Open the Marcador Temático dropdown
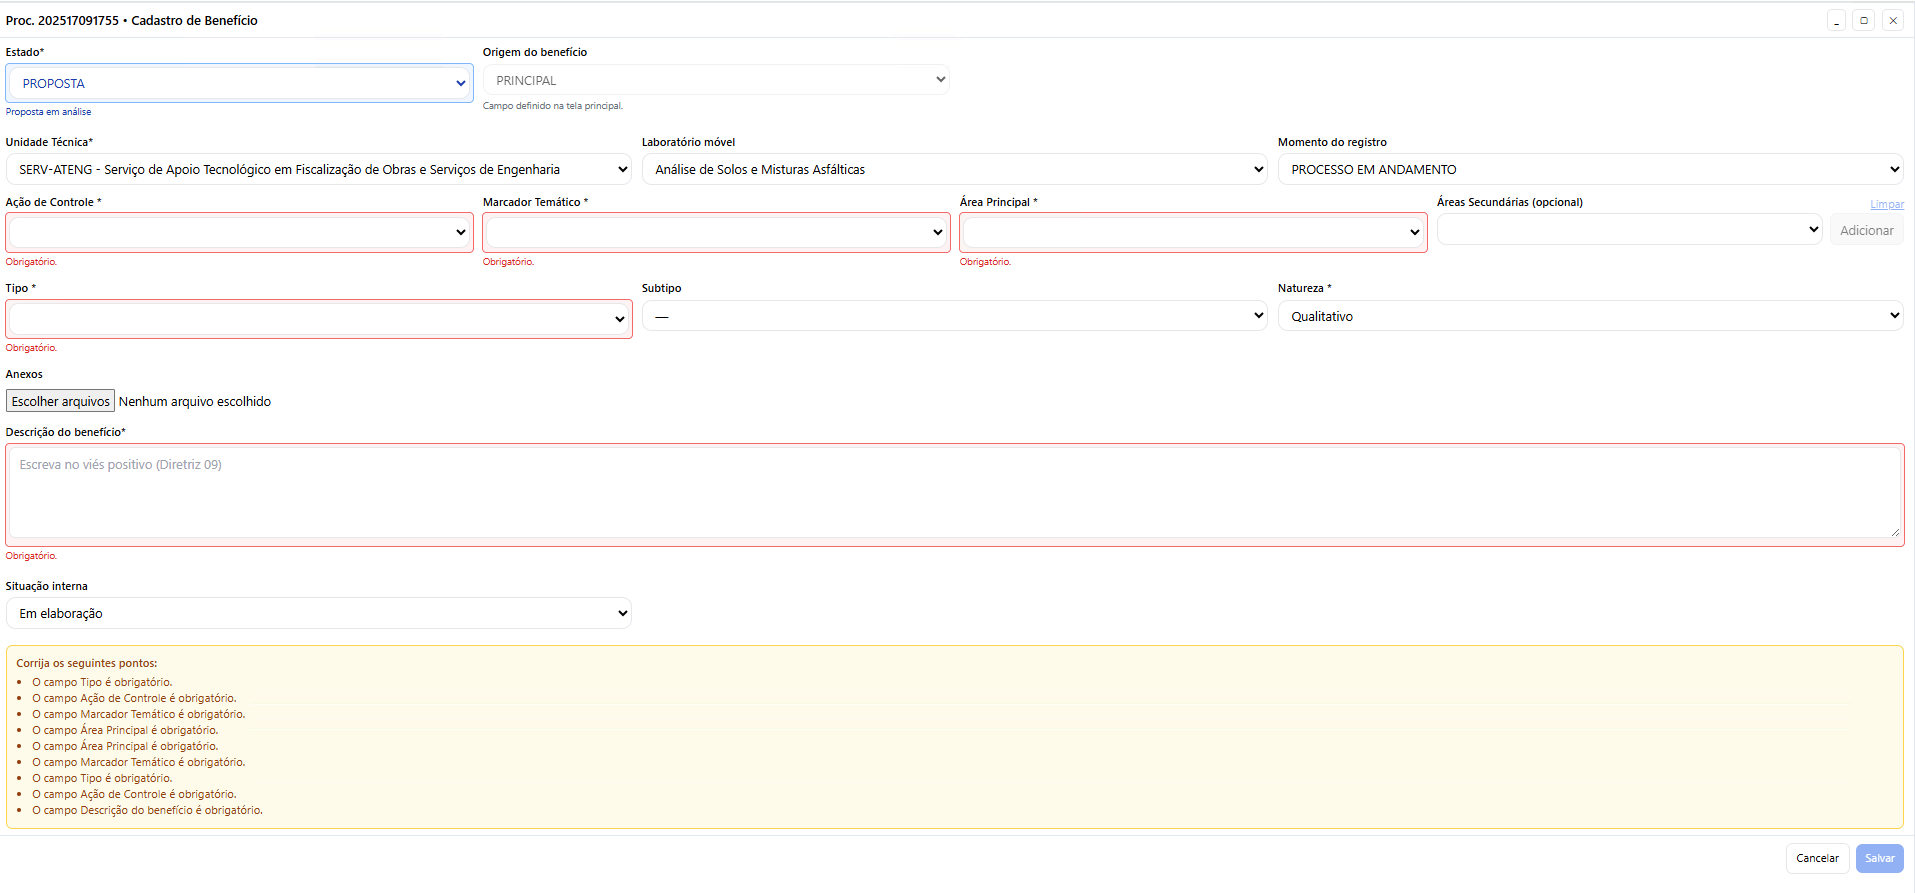Screen dimensions: 1915x893 click(715, 233)
